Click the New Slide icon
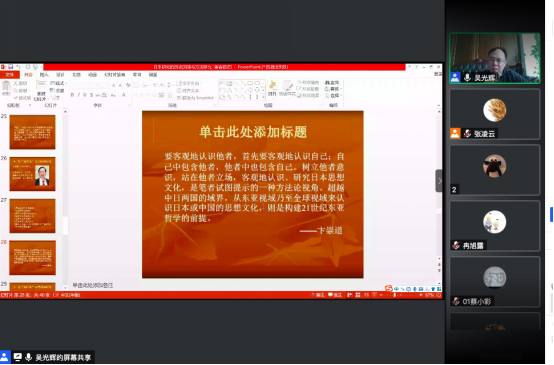The height and width of the screenshot is (365, 554). click(41, 90)
